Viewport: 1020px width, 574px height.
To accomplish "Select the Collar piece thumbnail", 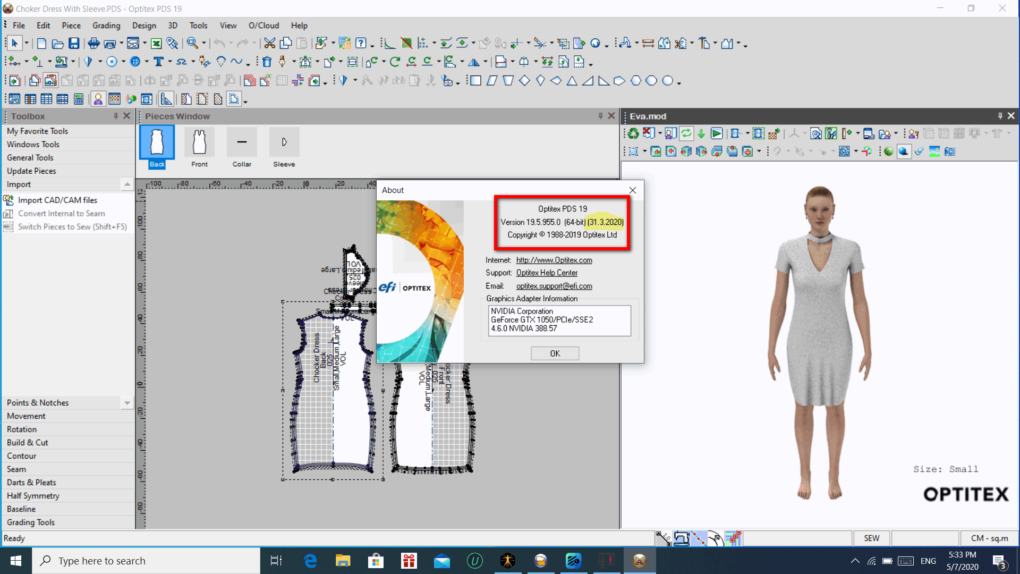I will pyautogui.click(x=241, y=146).
